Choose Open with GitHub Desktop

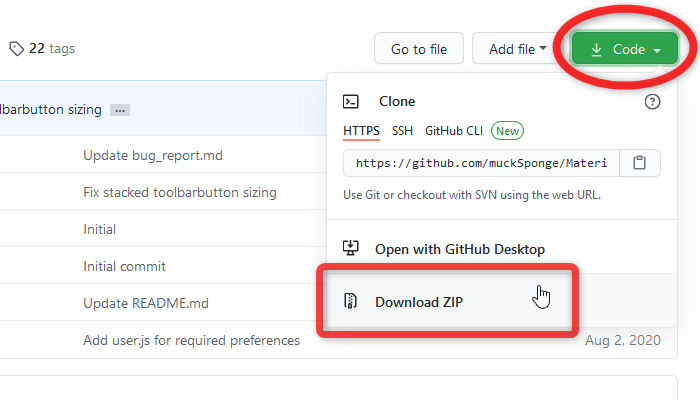click(502, 248)
